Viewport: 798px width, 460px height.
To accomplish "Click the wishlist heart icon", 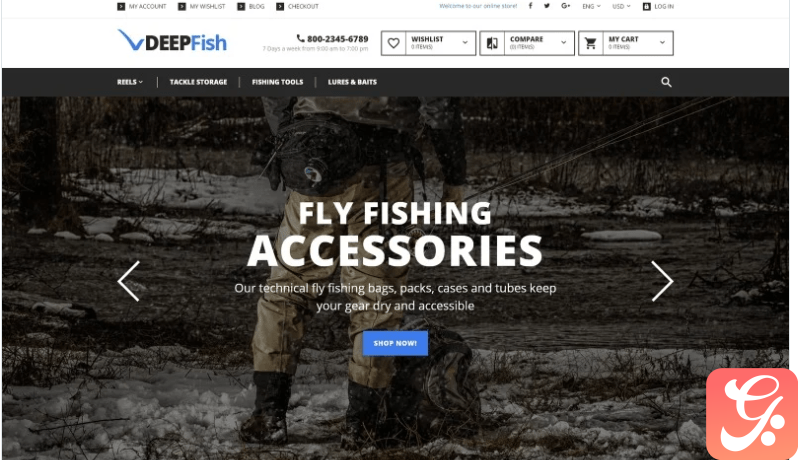I will 393,43.
